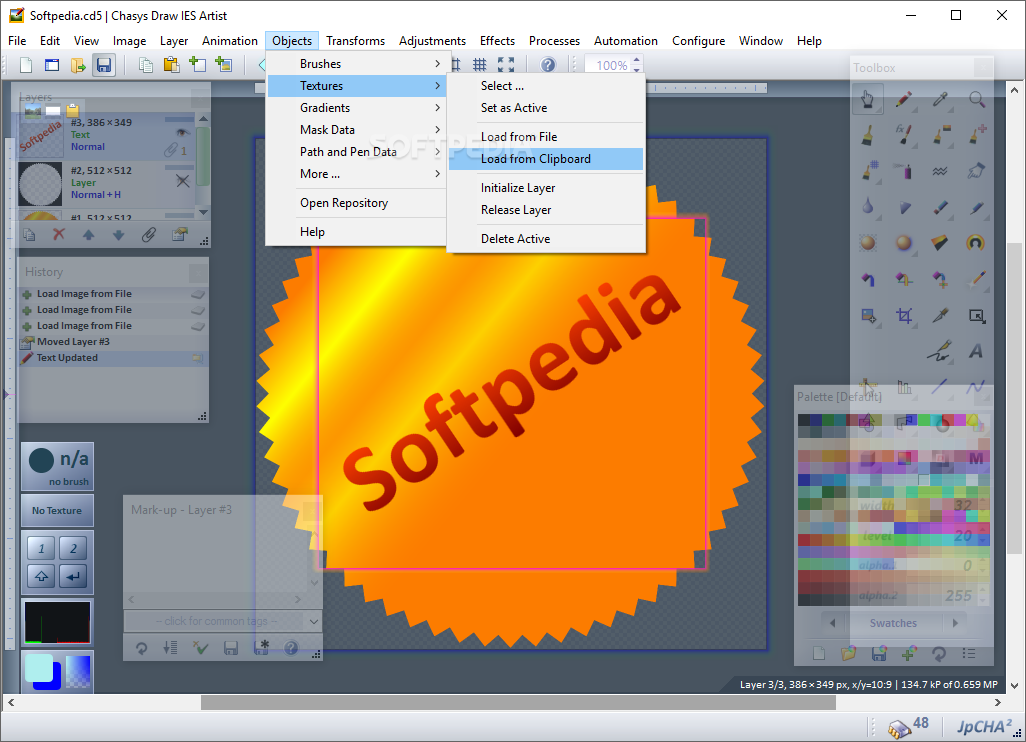Screen dimensions: 1026x742
Task: Validate mark-up with the green check icon
Action: (200, 648)
